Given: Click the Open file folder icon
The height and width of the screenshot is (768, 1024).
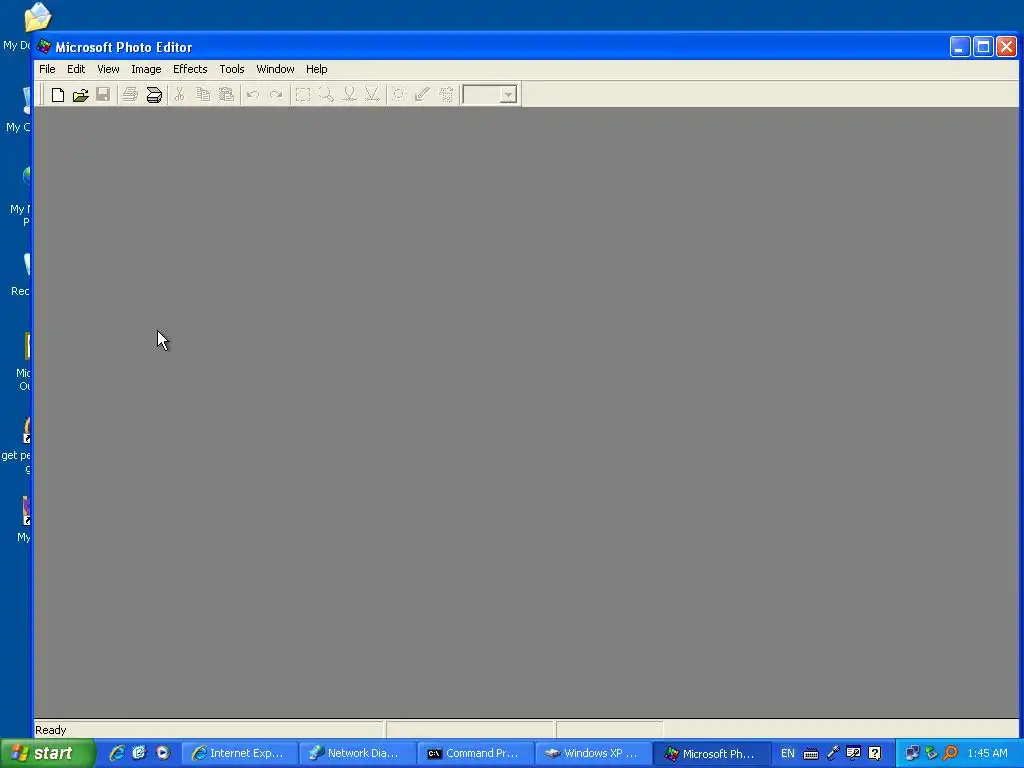Looking at the screenshot, I should pos(80,95).
